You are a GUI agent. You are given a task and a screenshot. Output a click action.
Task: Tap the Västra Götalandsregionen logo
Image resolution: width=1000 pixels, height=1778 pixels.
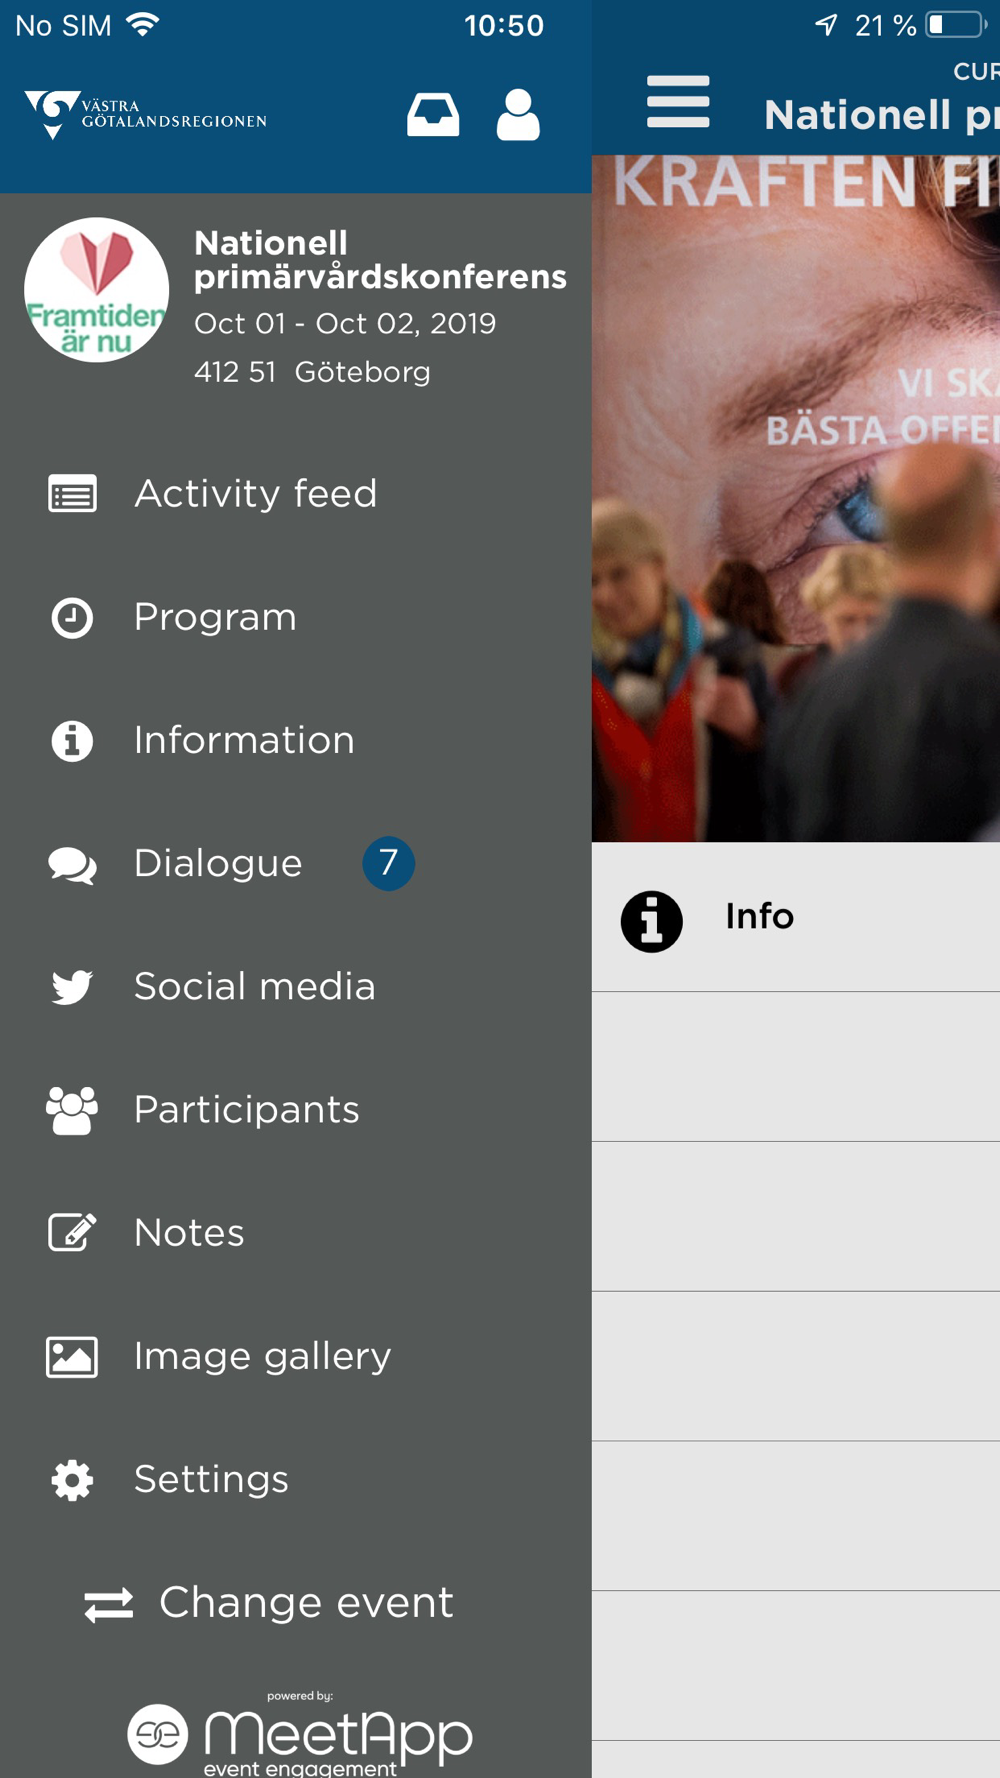(146, 115)
